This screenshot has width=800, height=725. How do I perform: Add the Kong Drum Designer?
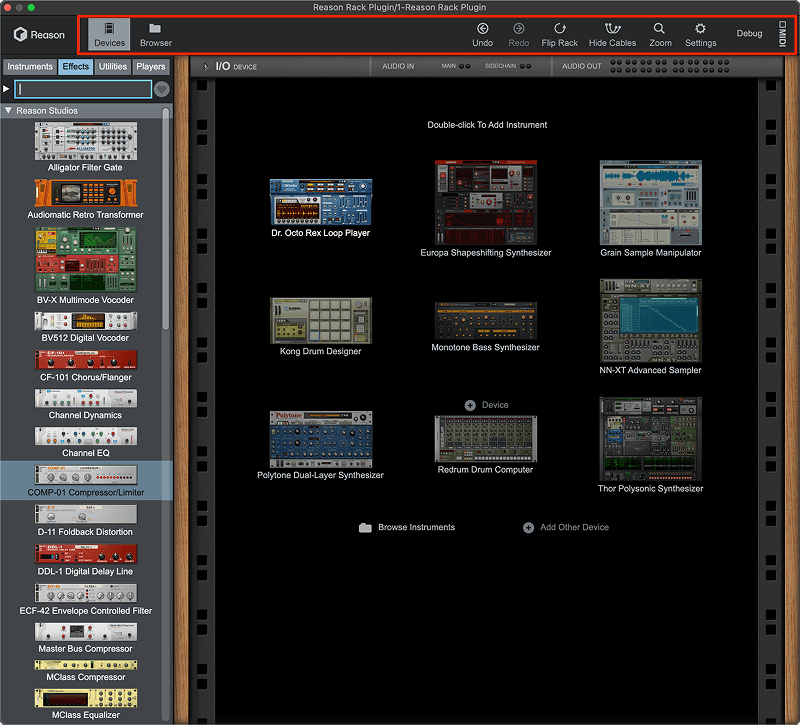tap(320, 327)
